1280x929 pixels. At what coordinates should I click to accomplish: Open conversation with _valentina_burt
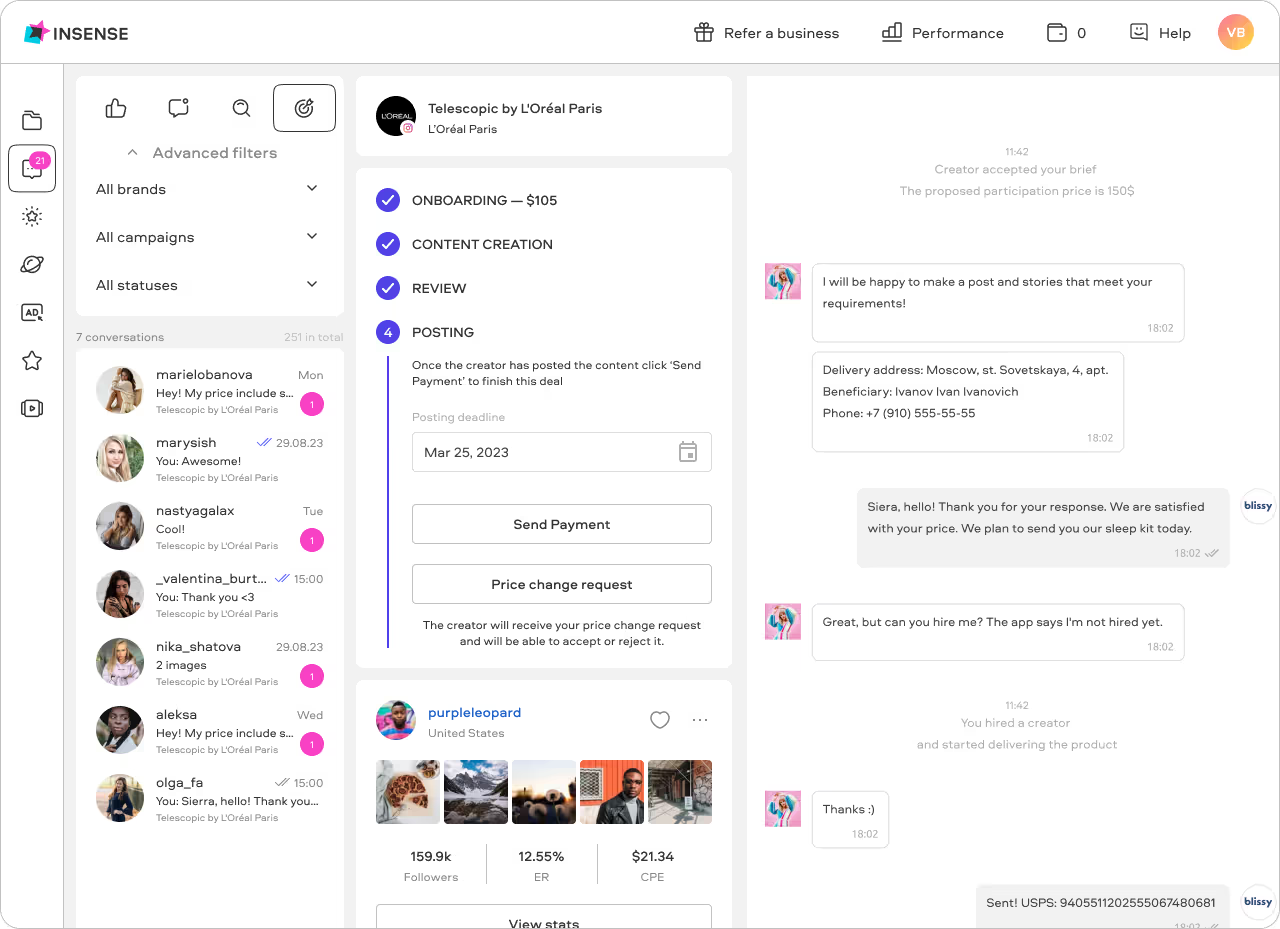click(210, 594)
